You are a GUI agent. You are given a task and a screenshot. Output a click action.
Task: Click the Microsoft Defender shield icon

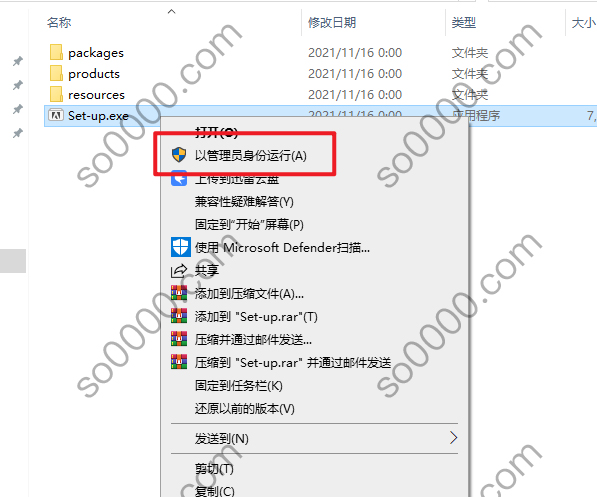point(180,247)
